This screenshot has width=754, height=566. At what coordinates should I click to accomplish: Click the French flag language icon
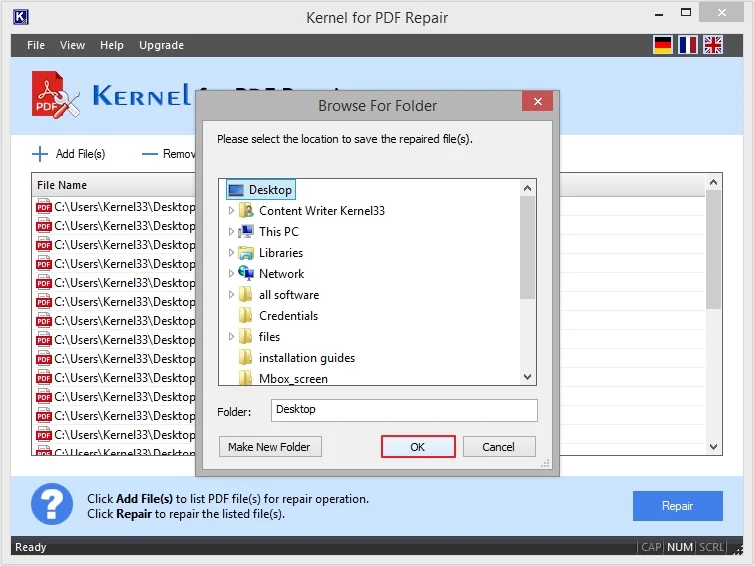point(688,45)
